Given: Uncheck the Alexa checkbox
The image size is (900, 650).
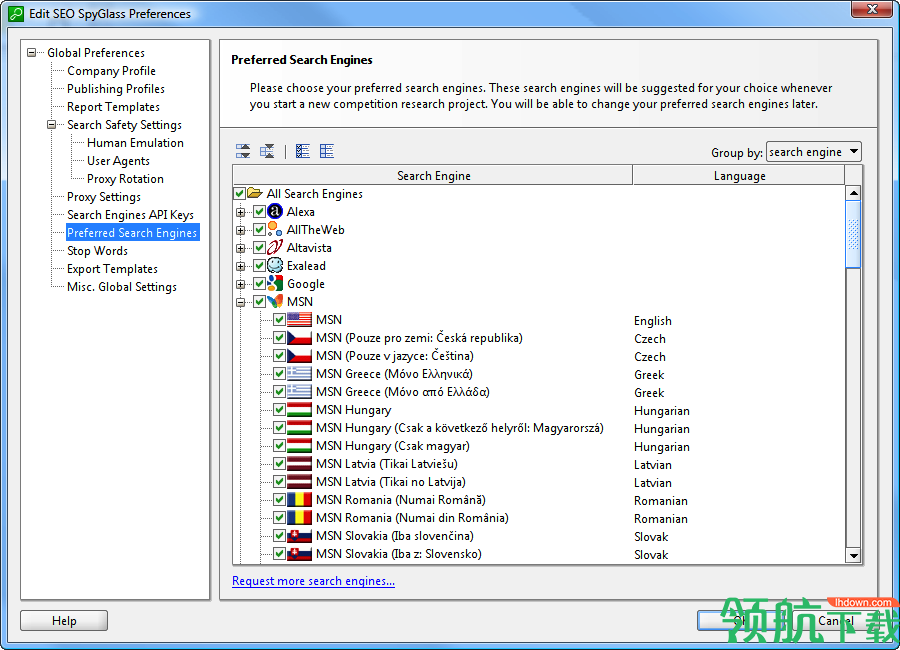Looking at the screenshot, I should click(x=259, y=212).
